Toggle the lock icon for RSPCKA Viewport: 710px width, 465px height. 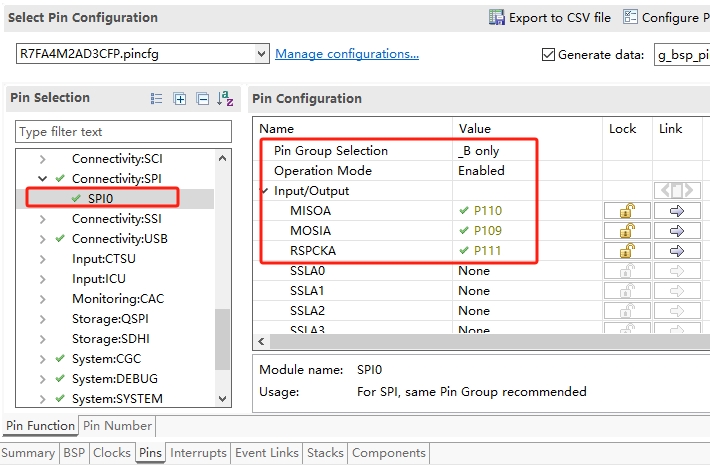627,251
